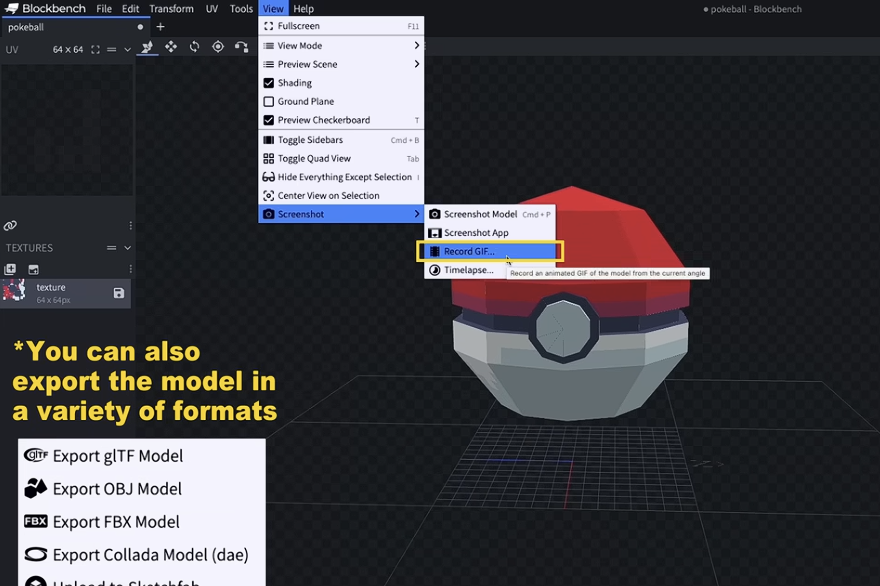The width and height of the screenshot is (880, 586).
Task: Select the Move tool in the toolbar
Action: pos(147,47)
